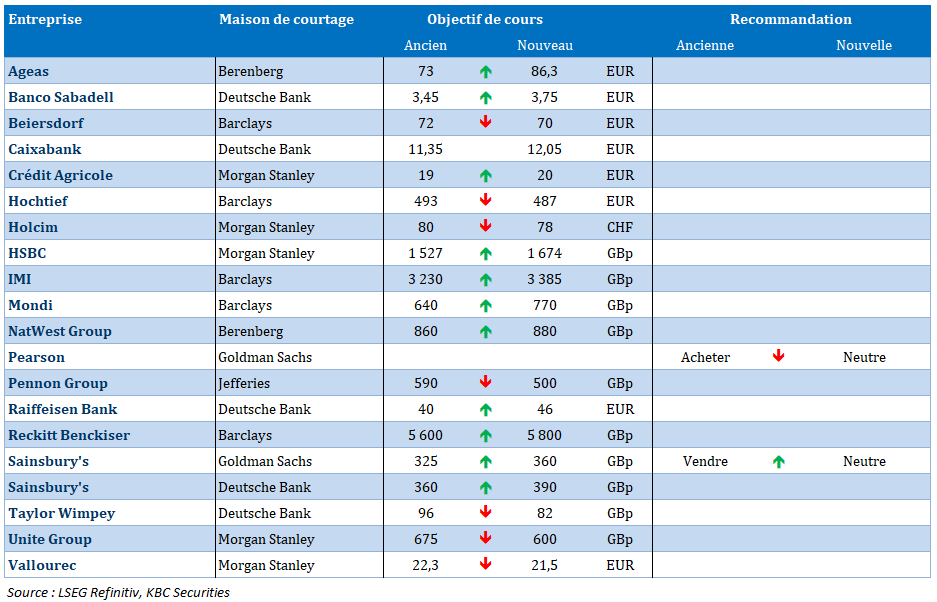The height and width of the screenshot is (602, 937).
Task: Select the Banco Sabadell company name
Action: point(60,97)
